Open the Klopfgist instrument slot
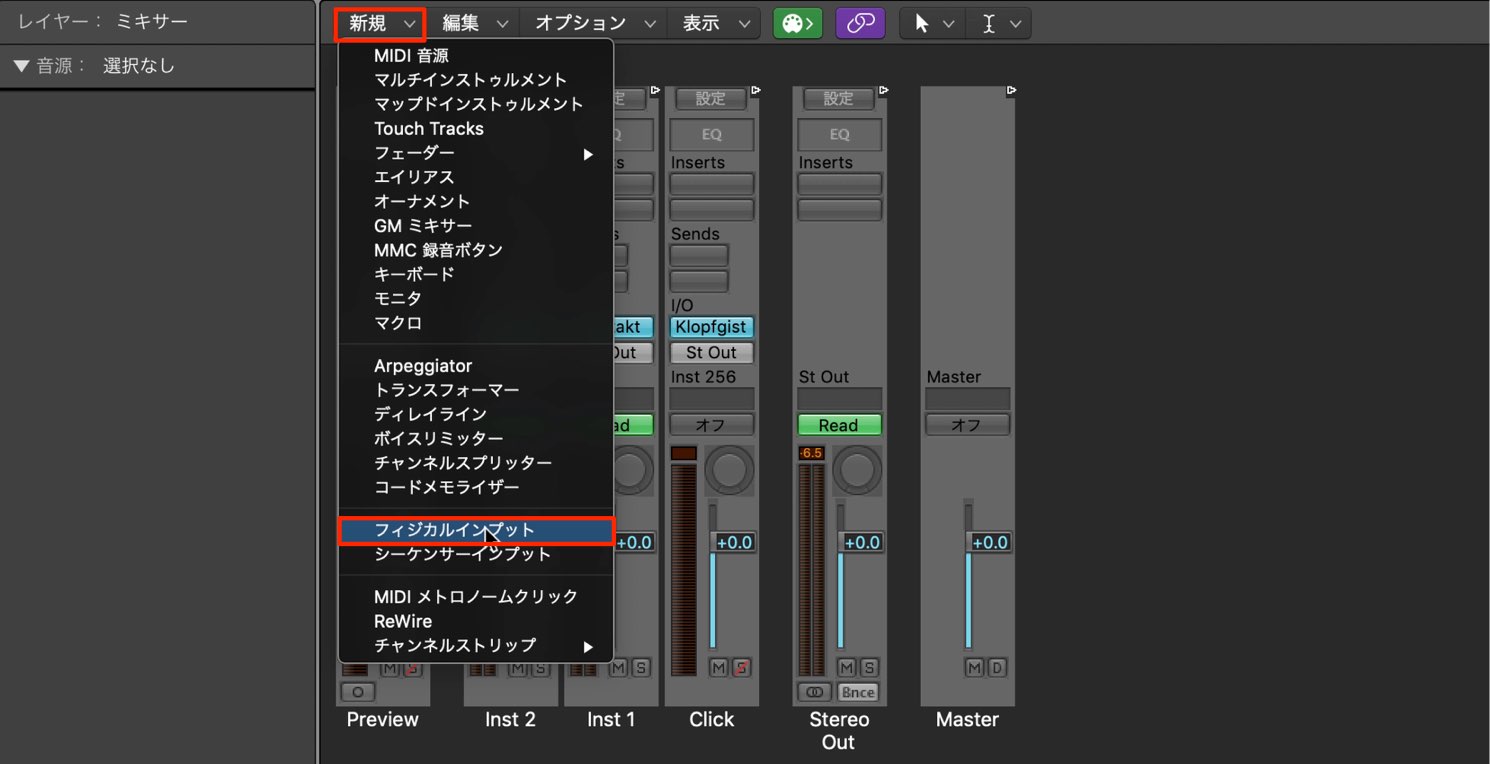Screen dimensions: 1490x764 pos(711,327)
